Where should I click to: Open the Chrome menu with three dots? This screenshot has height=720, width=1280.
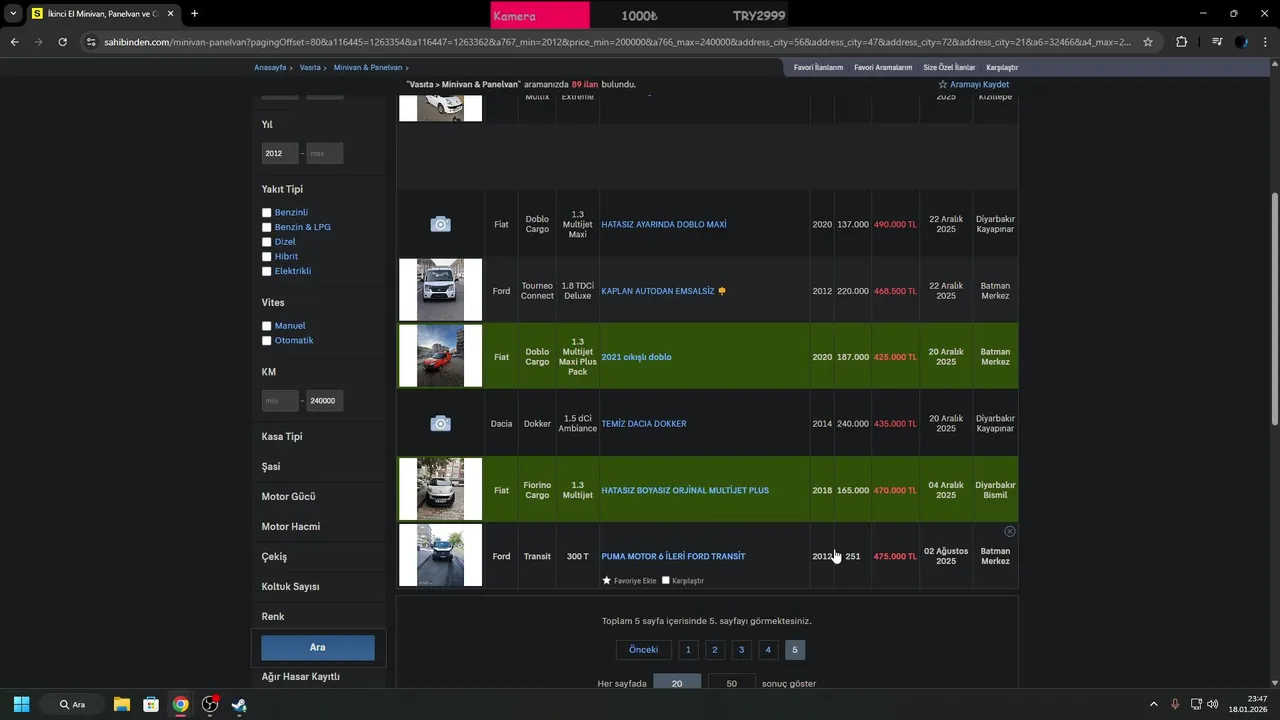(x=1265, y=42)
